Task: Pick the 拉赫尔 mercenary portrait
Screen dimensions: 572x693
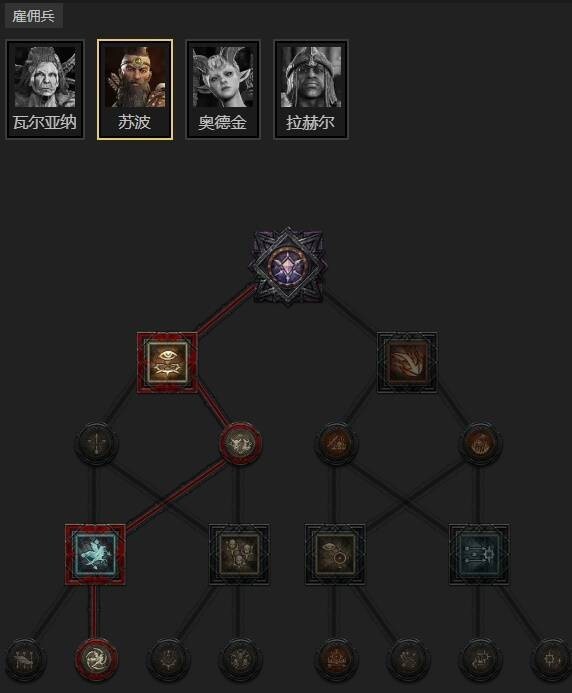Action: [311, 90]
